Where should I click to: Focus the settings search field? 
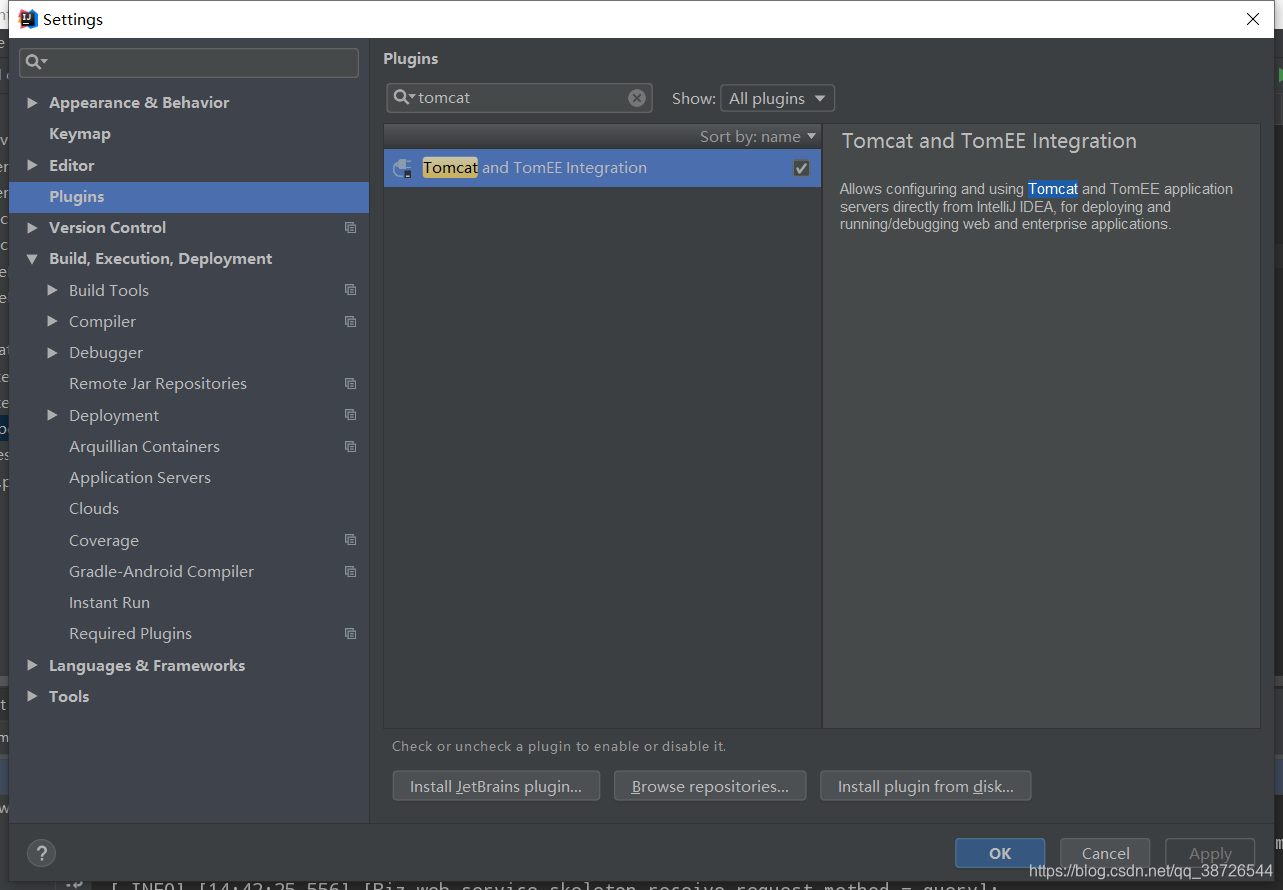tap(189, 62)
